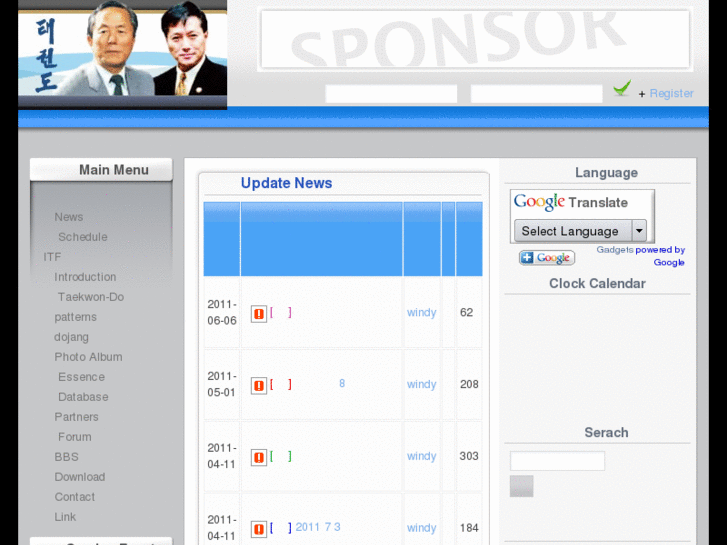Click the green checkmark login icon
Viewport: 727px width, 545px height.
point(622,88)
